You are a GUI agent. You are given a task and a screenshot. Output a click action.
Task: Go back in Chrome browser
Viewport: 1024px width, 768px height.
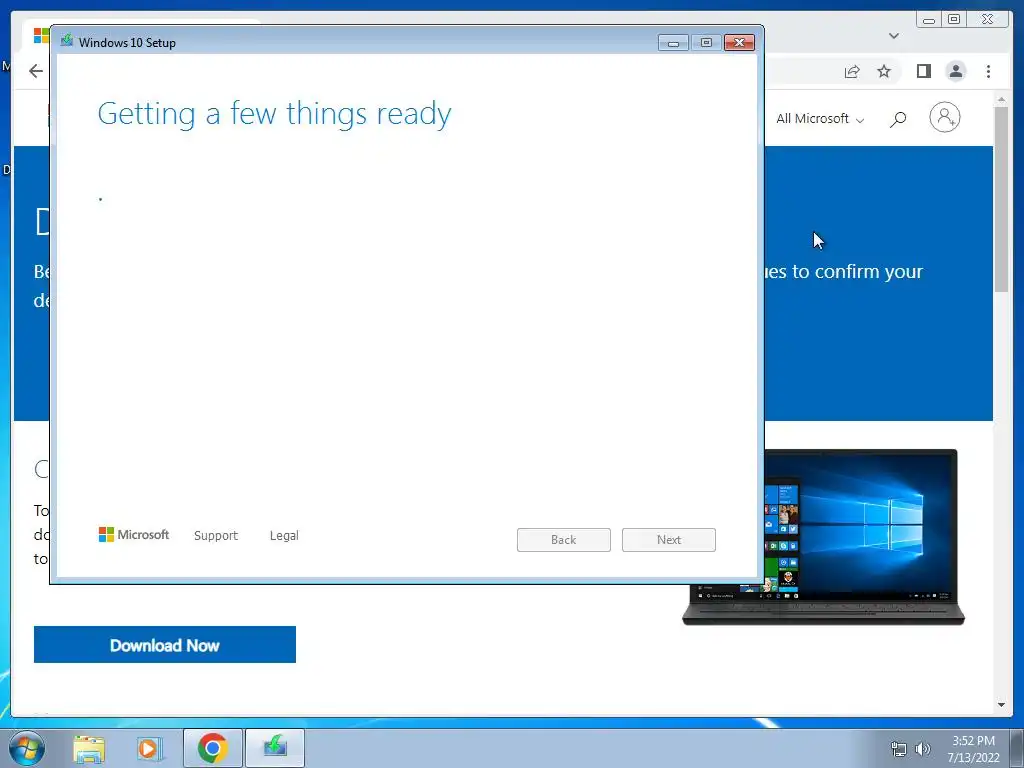[36, 71]
